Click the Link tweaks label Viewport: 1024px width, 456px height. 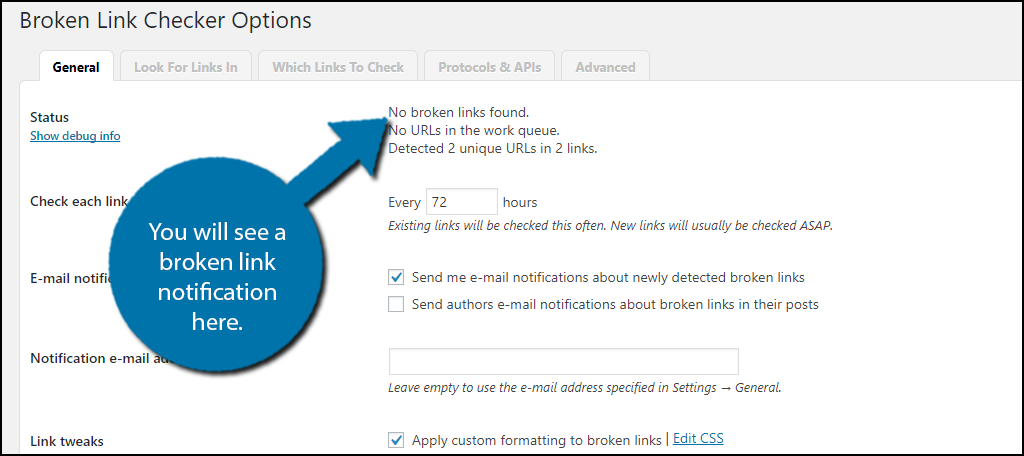tap(67, 442)
